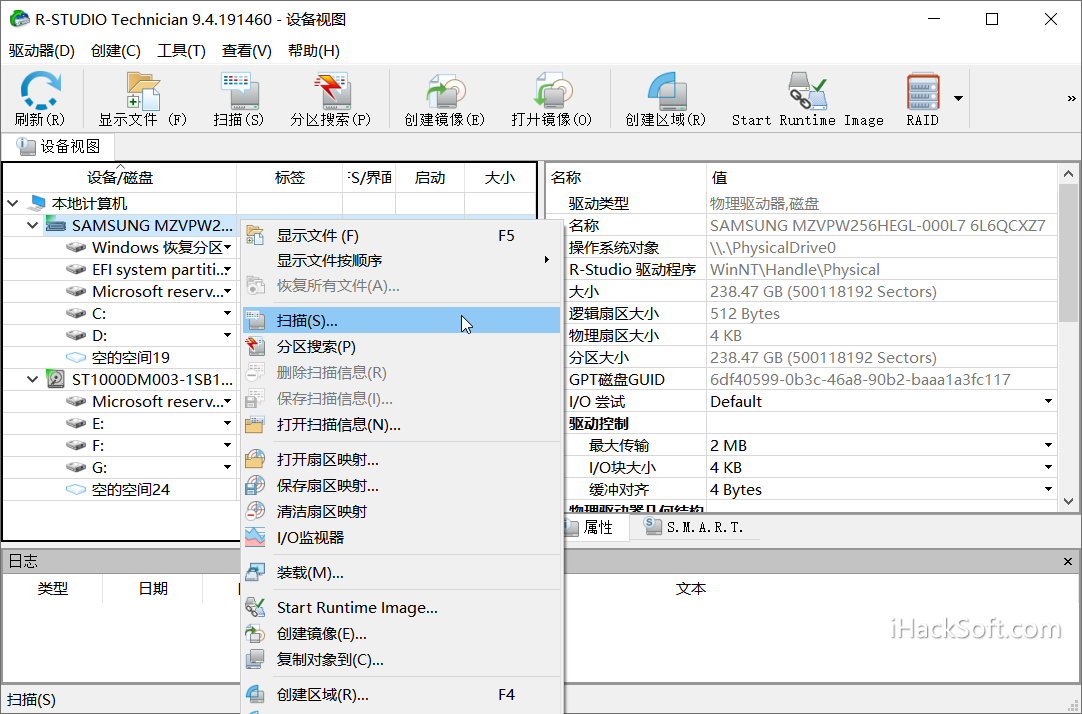Image resolution: width=1082 pixels, height=714 pixels.
Task: Choose 复制对象到(C)... in the context menu
Action: [401, 660]
